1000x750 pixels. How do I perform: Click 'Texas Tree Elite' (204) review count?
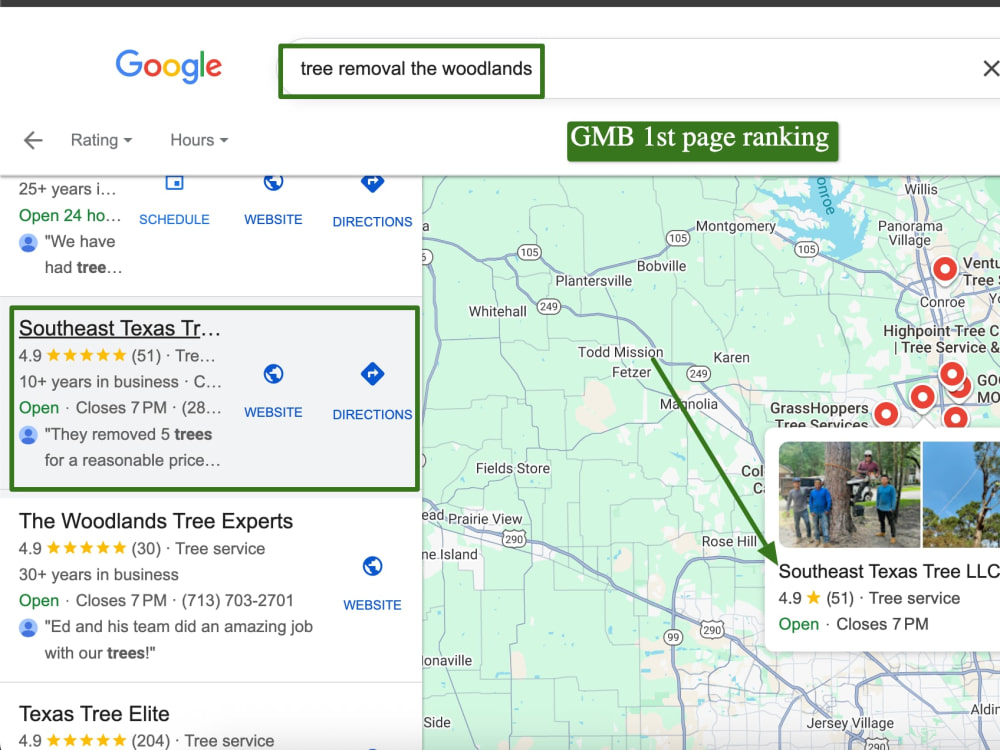pyautogui.click(x=151, y=740)
